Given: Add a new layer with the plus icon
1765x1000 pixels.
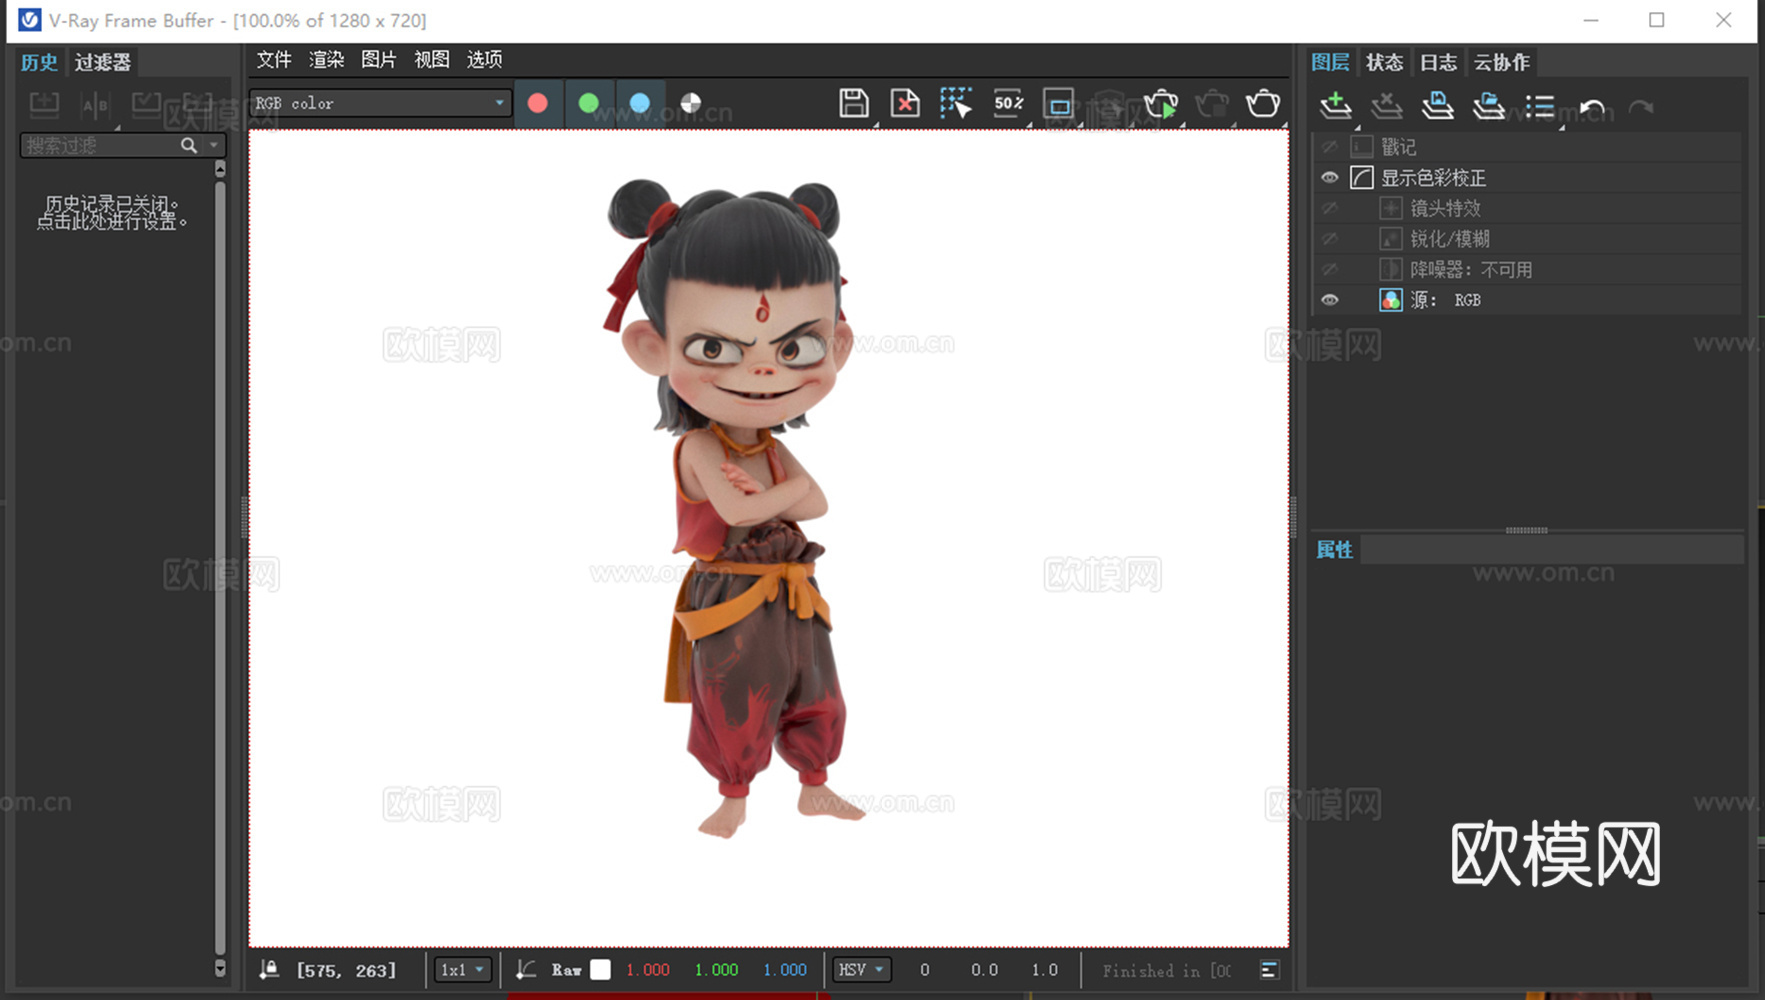Looking at the screenshot, I should (1335, 105).
